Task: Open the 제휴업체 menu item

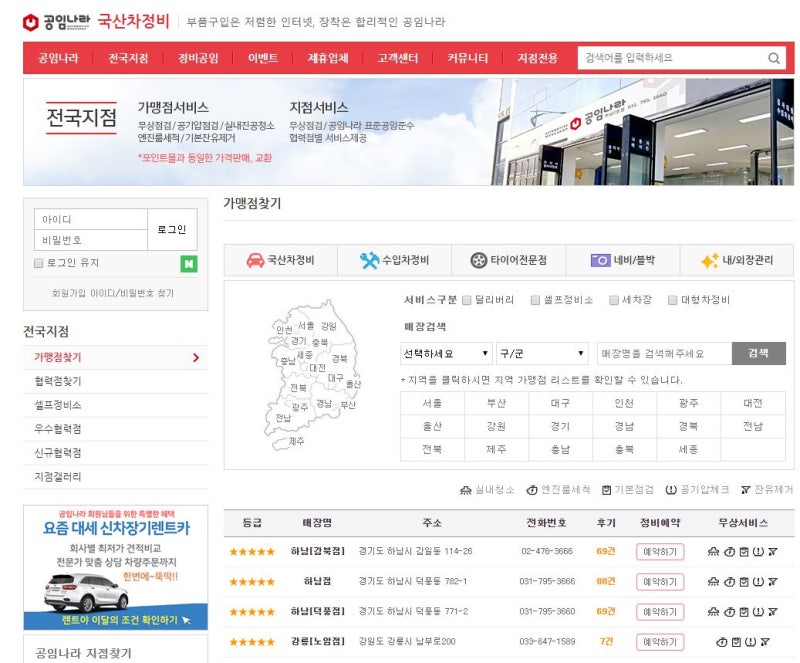Action: click(328, 58)
